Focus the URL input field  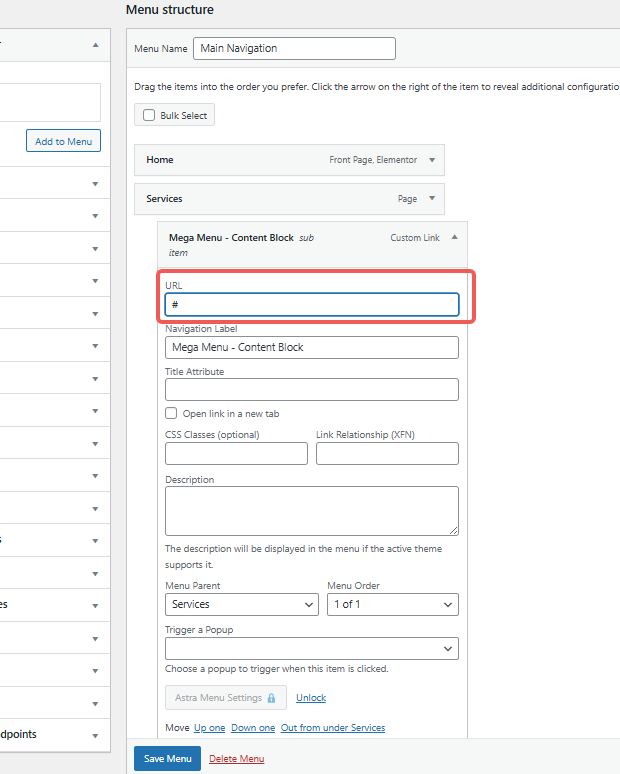tap(311, 305)
